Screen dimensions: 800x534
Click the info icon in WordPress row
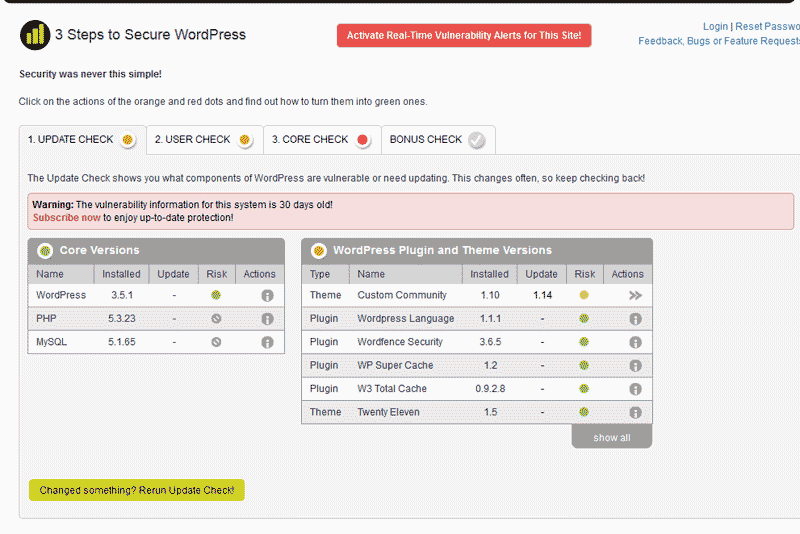click(x=267, y=296)
